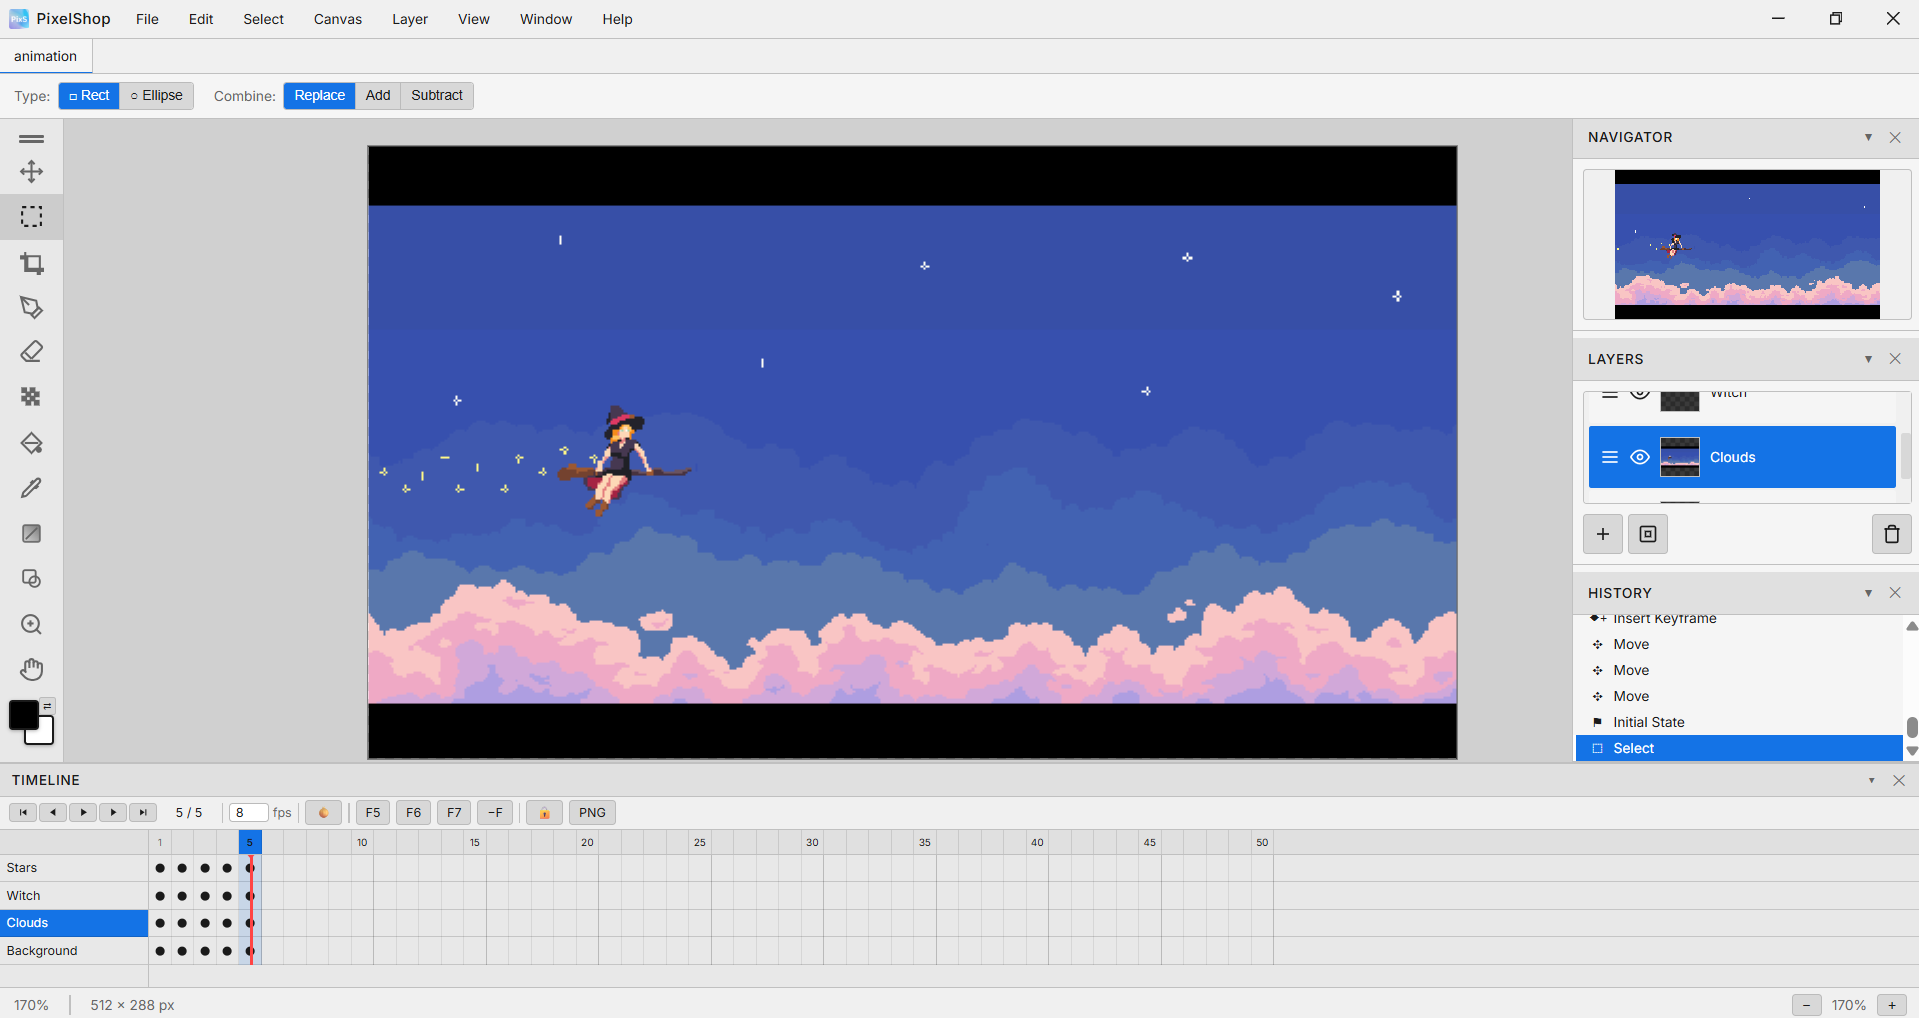Close the Layers panel
Image resolution: width=1919 pixels, height=1018 pixels.
pos(1895,359)
